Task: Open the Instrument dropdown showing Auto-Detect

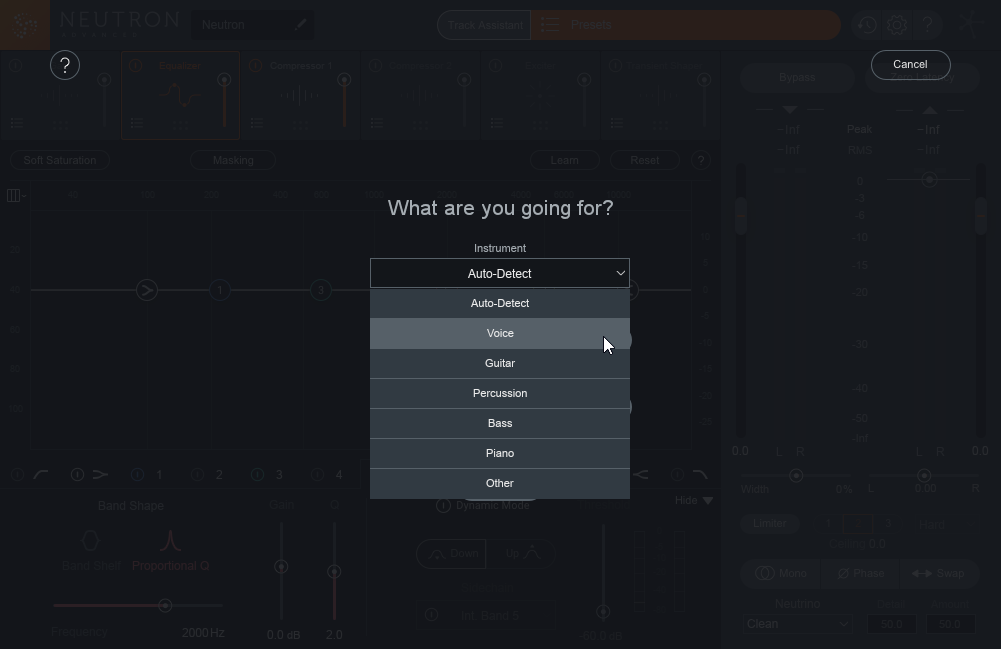Action: 500,273
